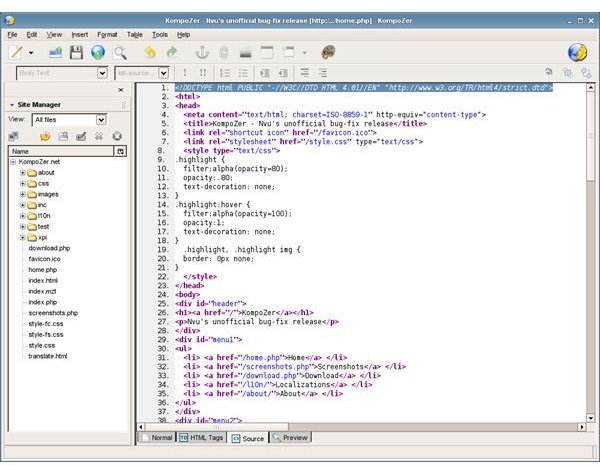Click the Open file toolbar icon
The width and height of the screenshot is (600, 466).
point(55,52)
